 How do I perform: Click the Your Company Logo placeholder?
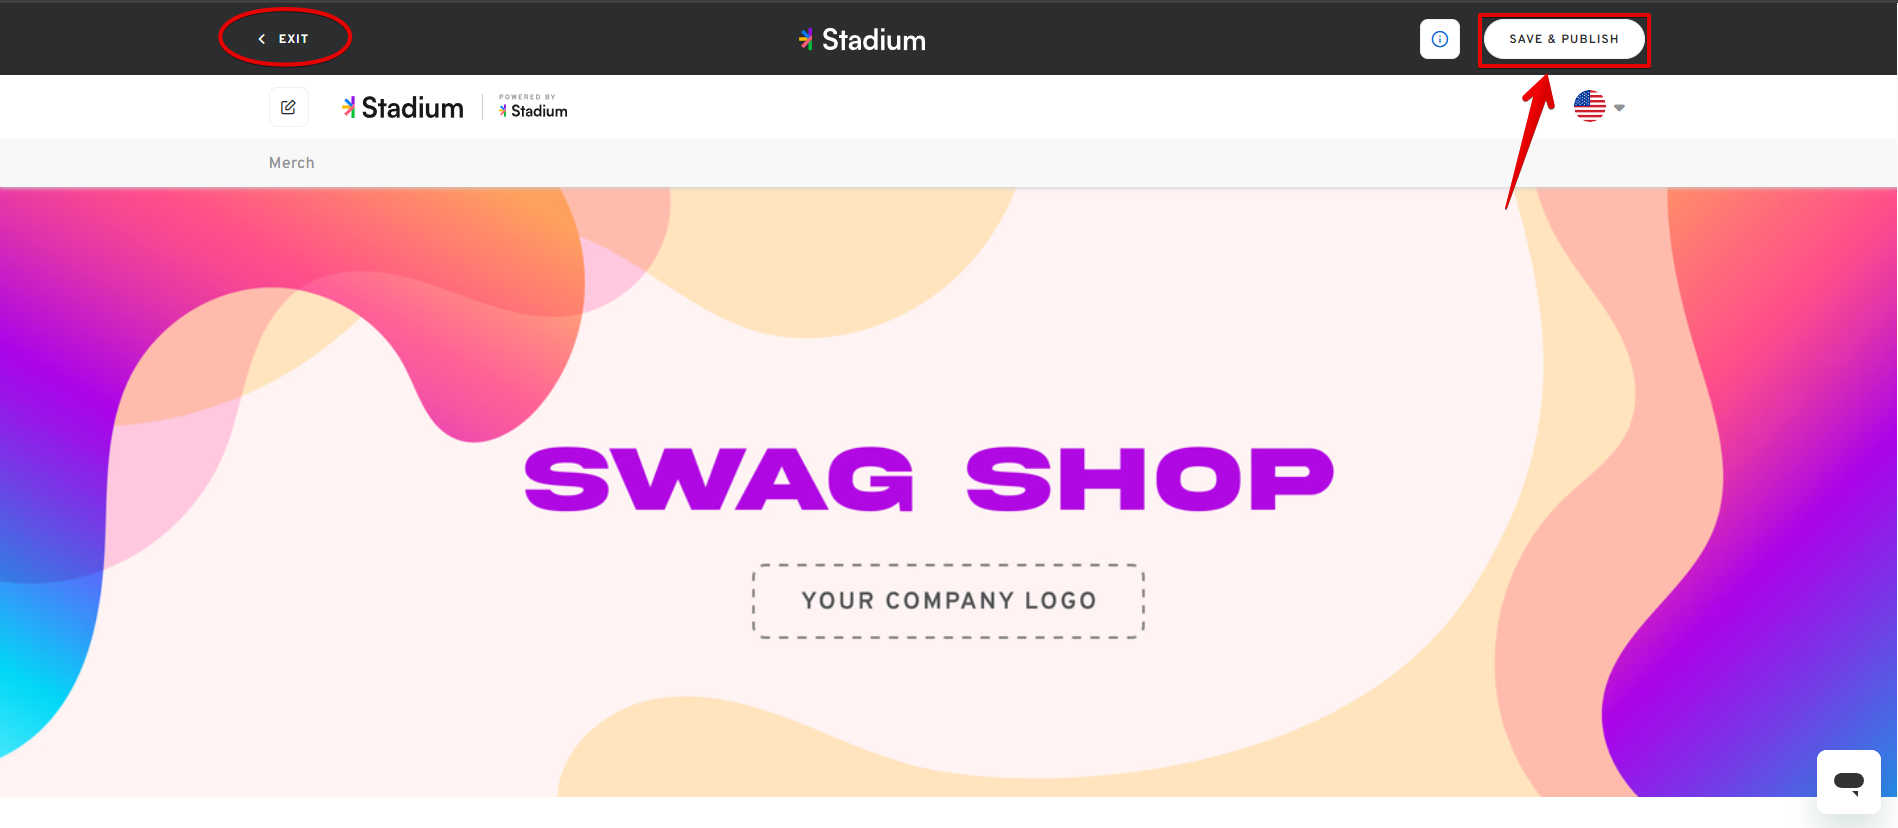[948, 601]
